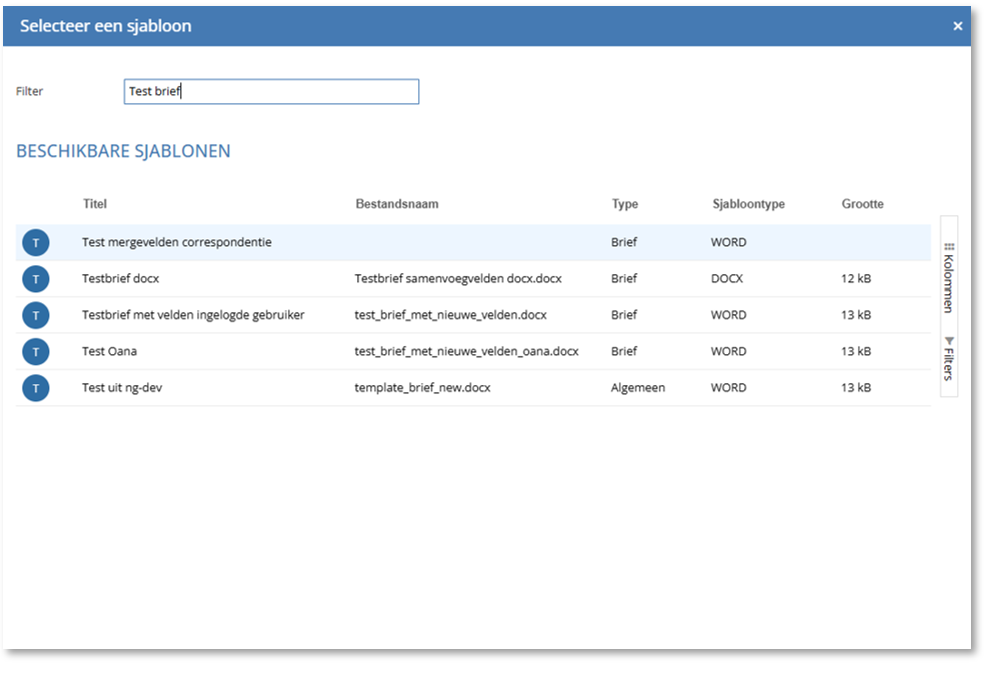Screen dimensions: 995x674
Task: Focus the Filter text input field
Action: point(271,92)
